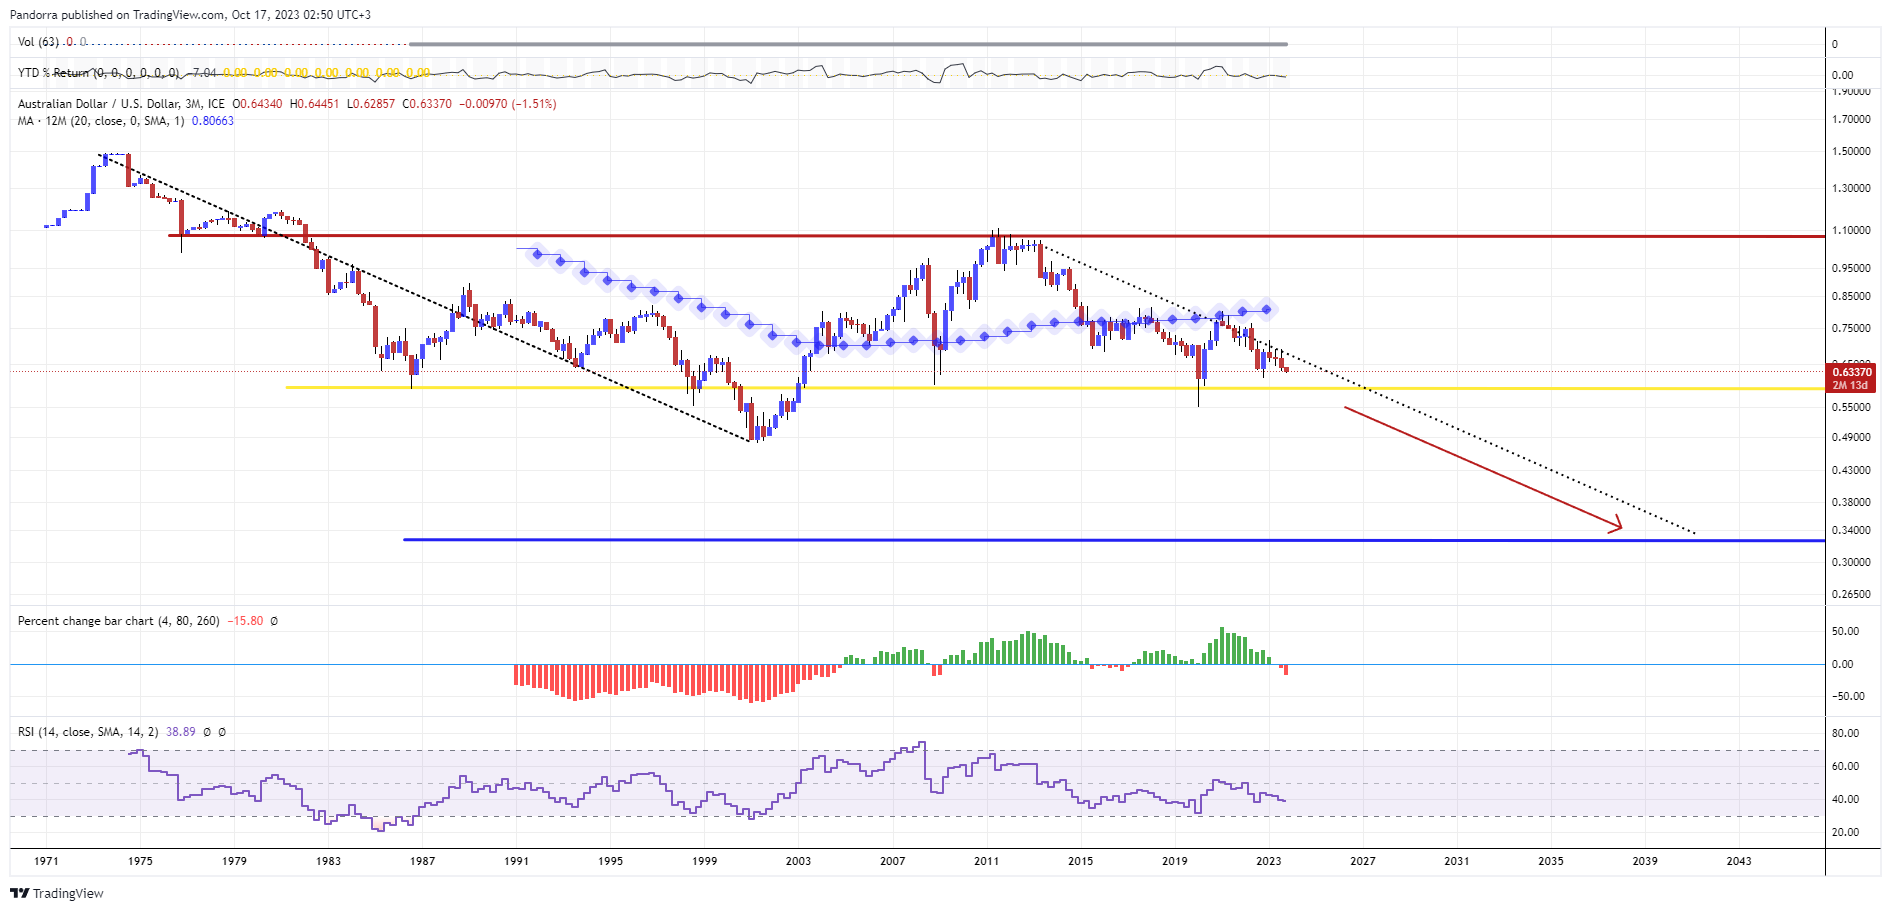Click the 2043 label on the time axis
The image size is (1891, 911).
click(x=1739, y=861)
